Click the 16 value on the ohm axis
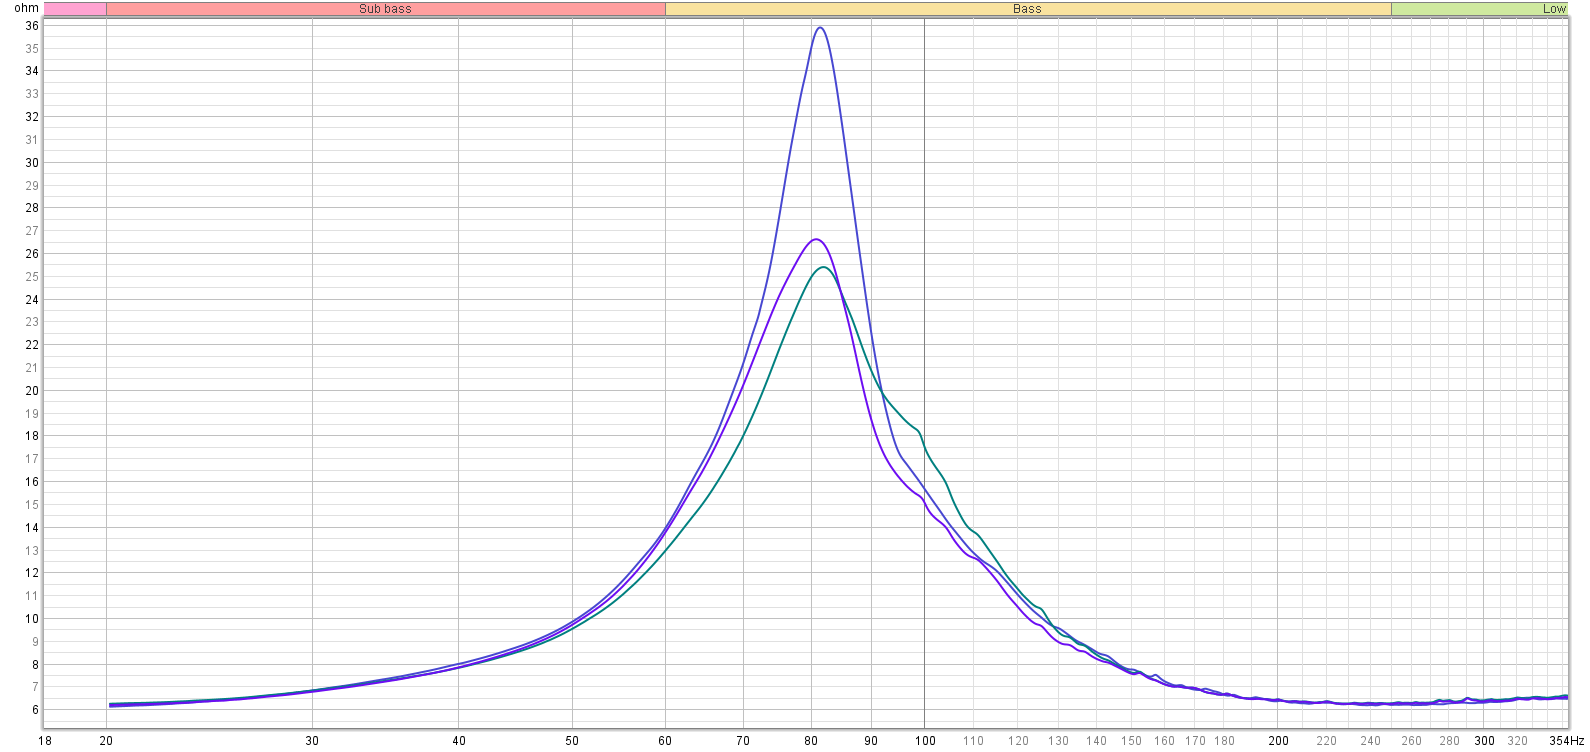The width and height of the screenshot is (1590, 752). (32, 482)
